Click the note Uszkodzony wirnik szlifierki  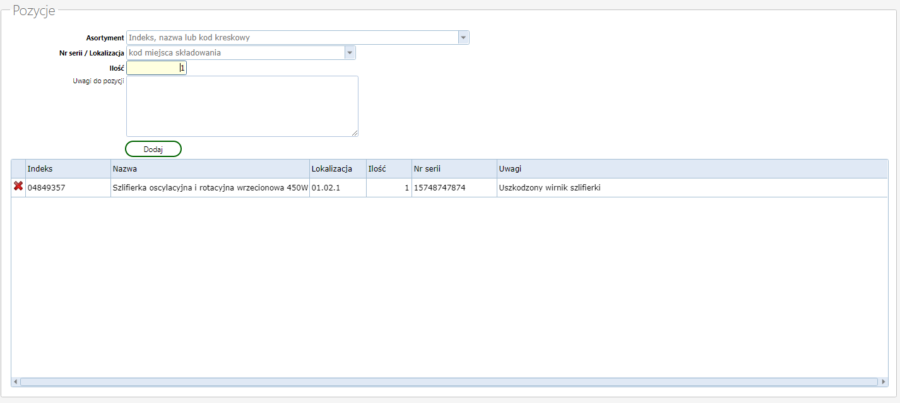pos(692,187)
